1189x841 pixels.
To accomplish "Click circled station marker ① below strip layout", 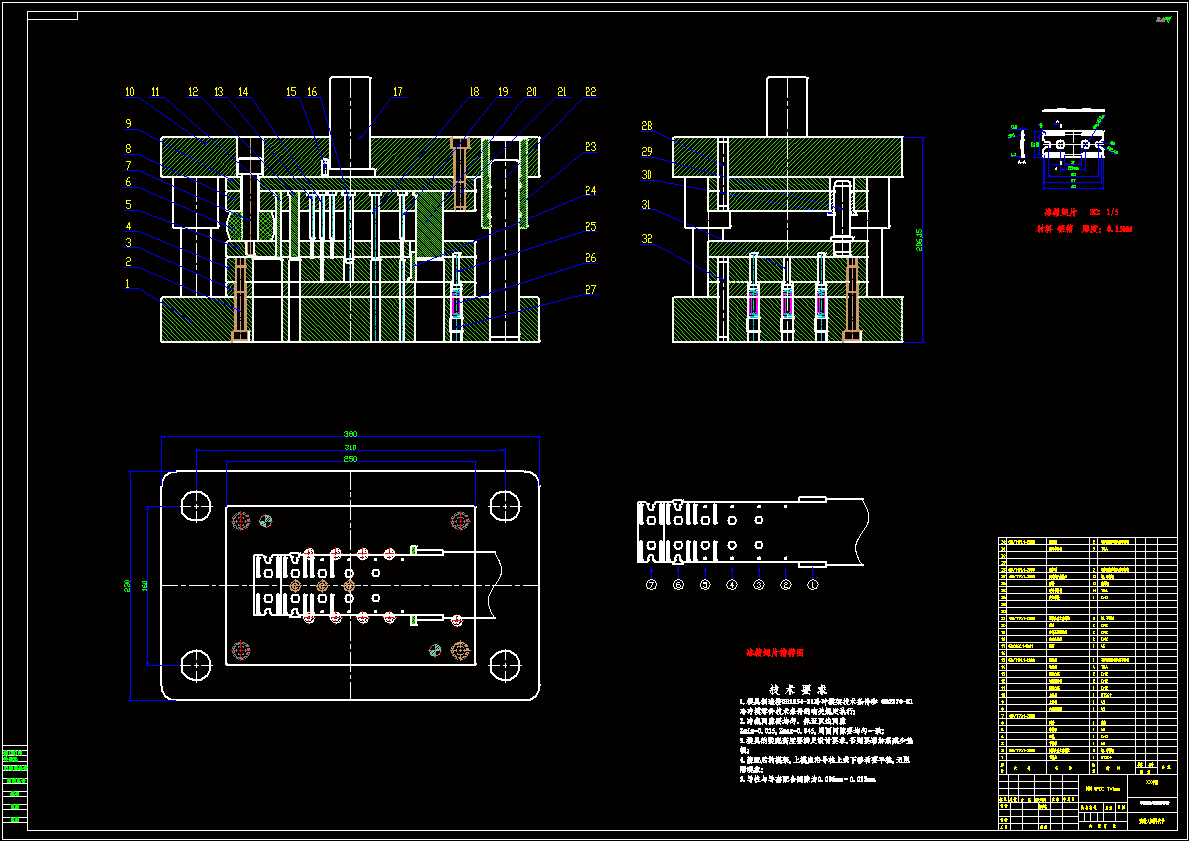I will [x=813, y=585].
